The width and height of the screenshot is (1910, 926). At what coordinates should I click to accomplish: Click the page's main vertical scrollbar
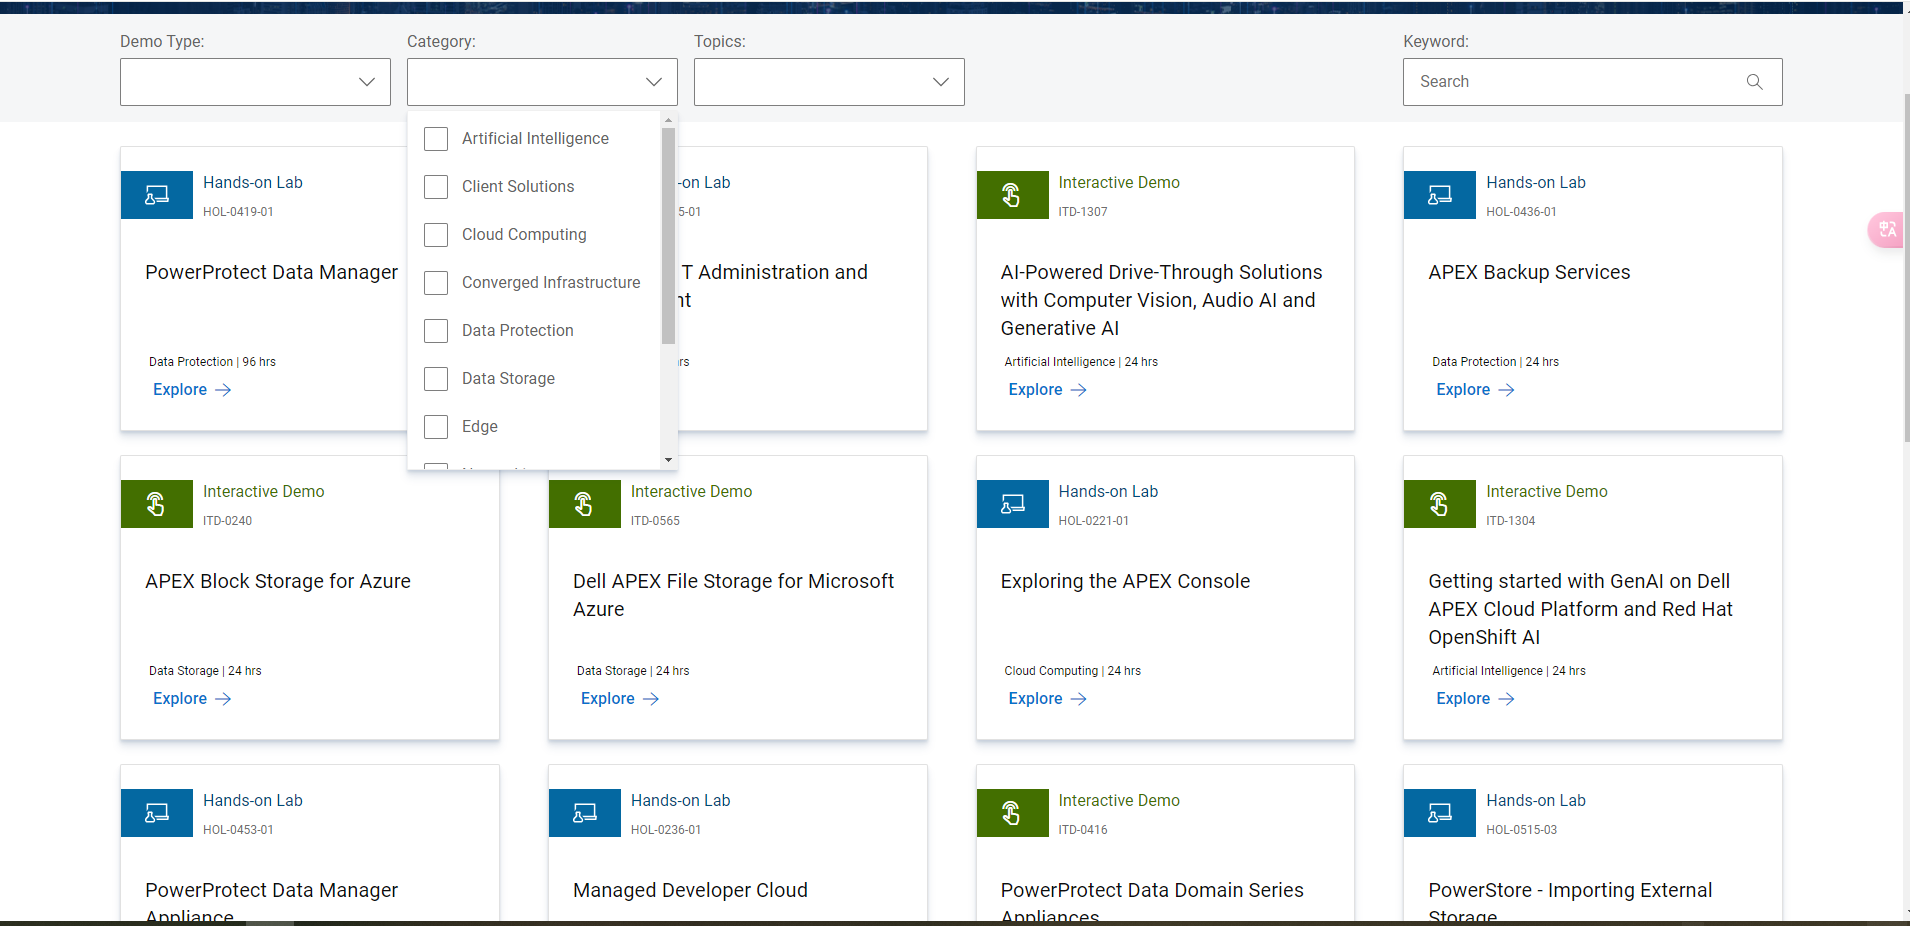[x=1906, y=268]
